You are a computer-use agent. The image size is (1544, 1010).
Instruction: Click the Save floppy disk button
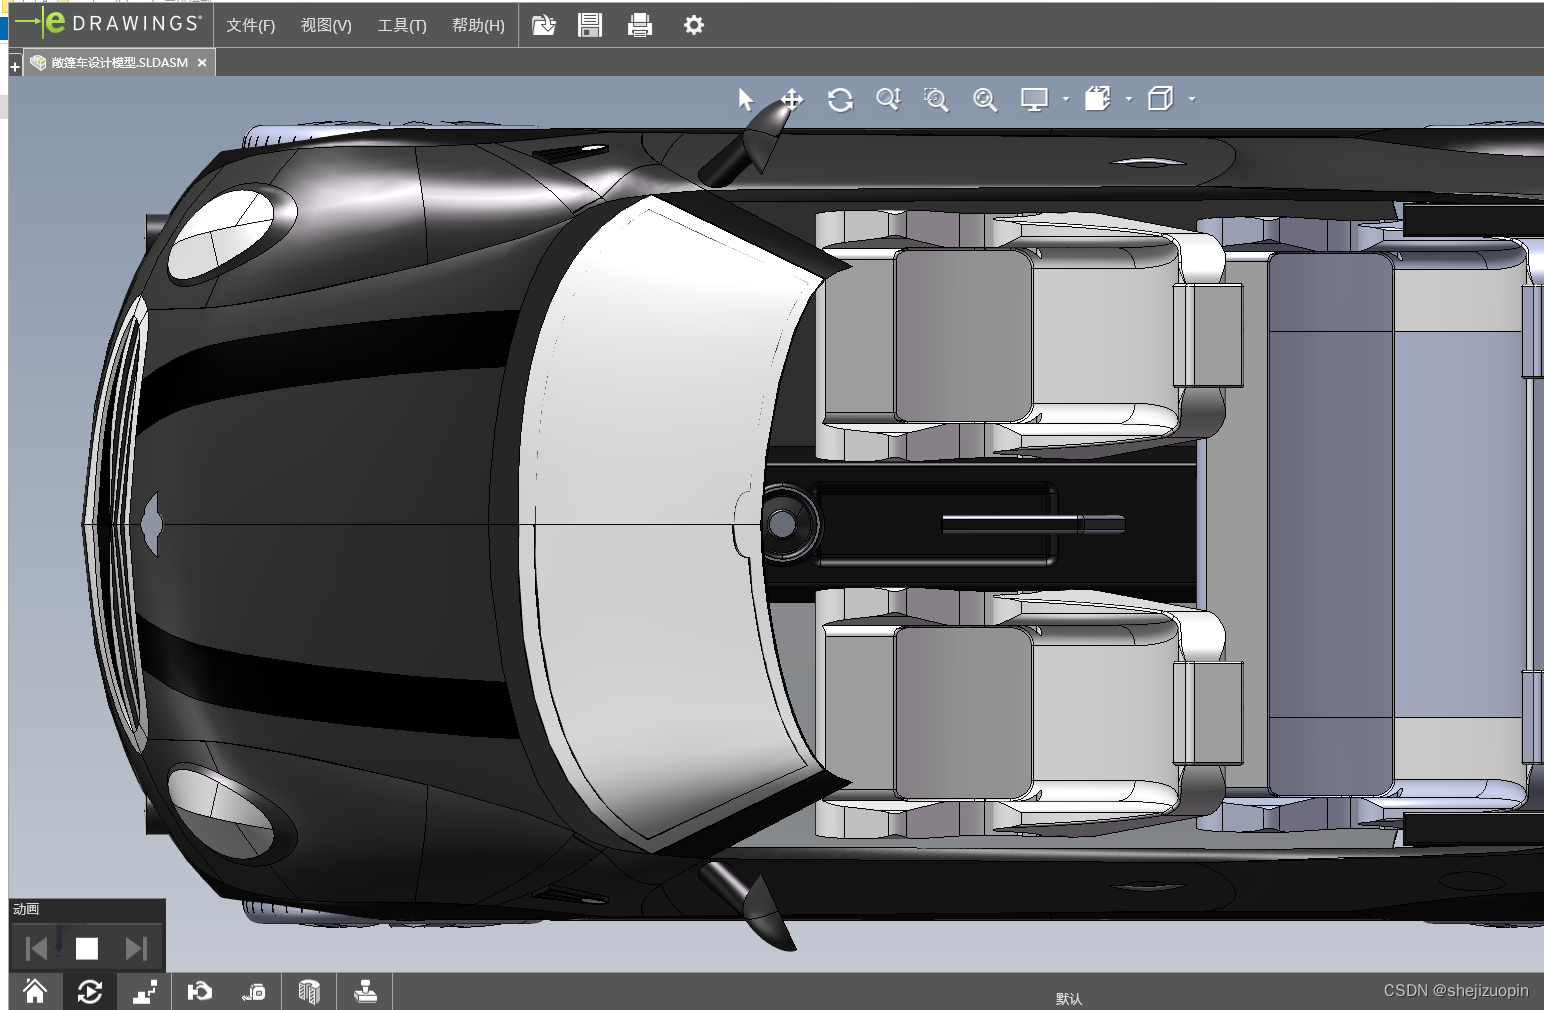coord(590,25)
